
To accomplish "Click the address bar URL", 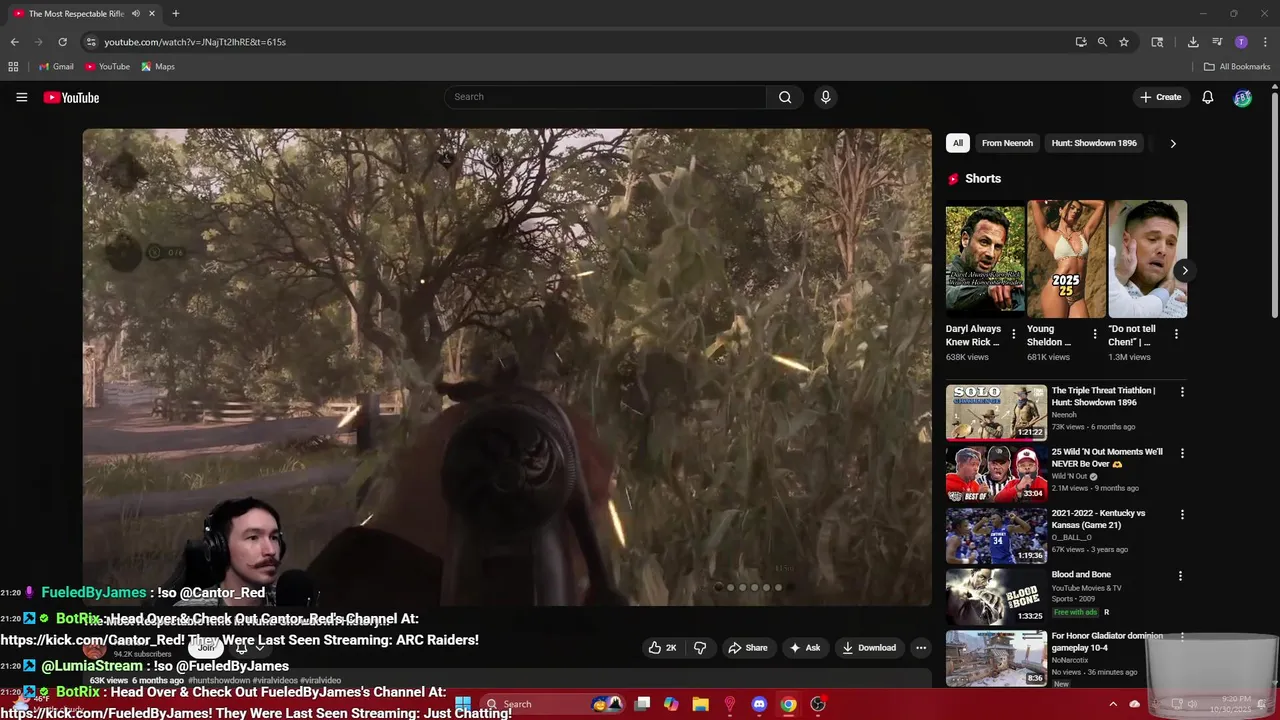I will coord(195,42).
